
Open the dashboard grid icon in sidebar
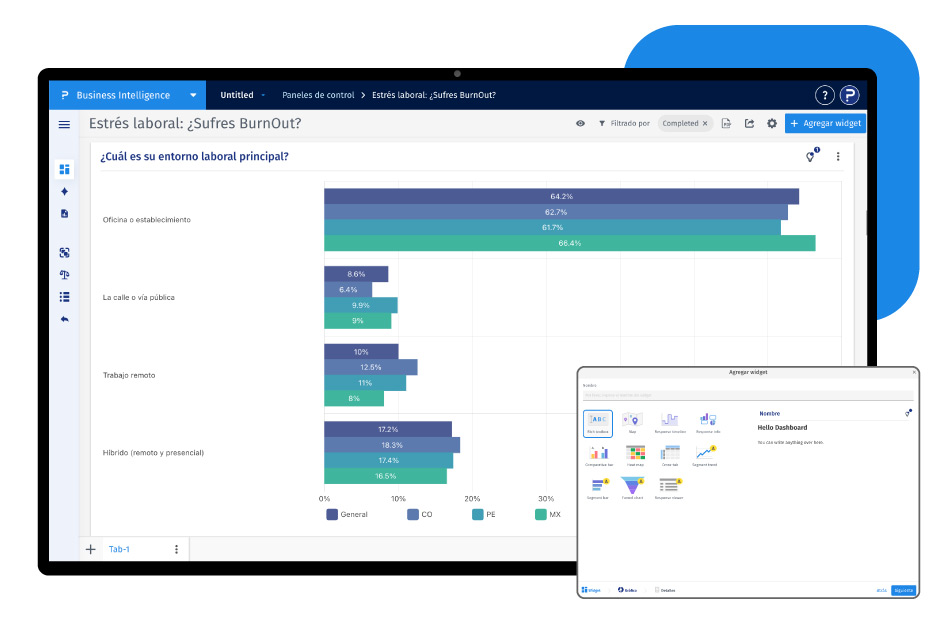pyautogui.click(x=64, y=169)
